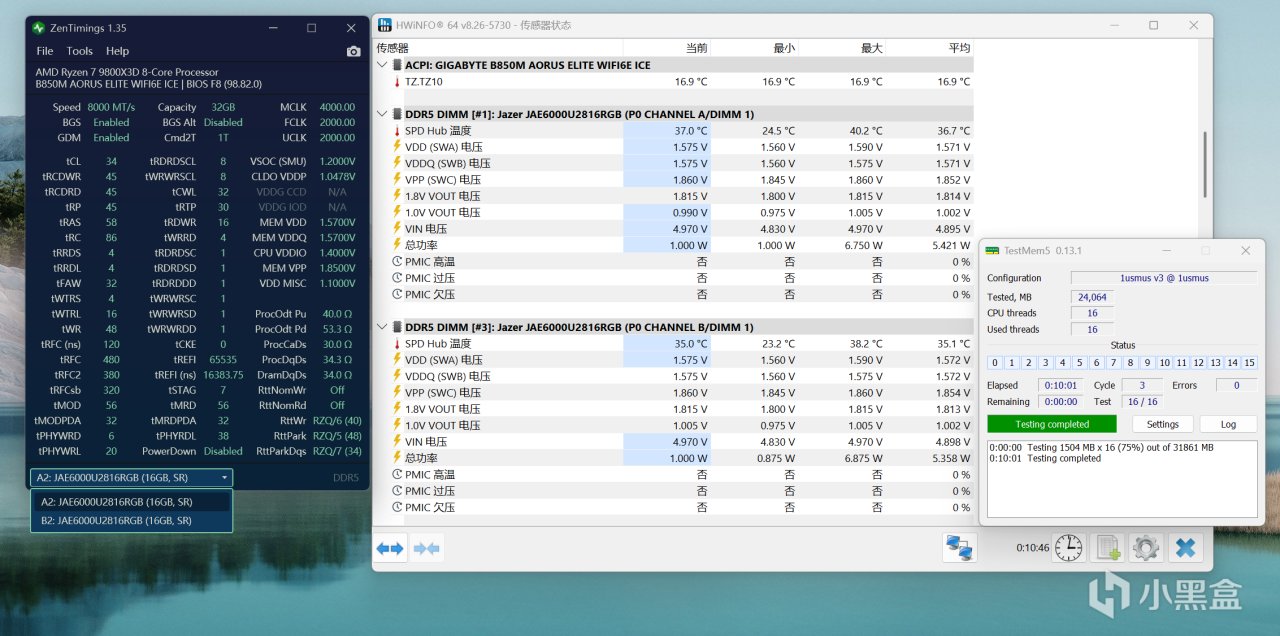
Task: Open HWiNFO sensor settings gear icon
Action: click(1145, 547)
